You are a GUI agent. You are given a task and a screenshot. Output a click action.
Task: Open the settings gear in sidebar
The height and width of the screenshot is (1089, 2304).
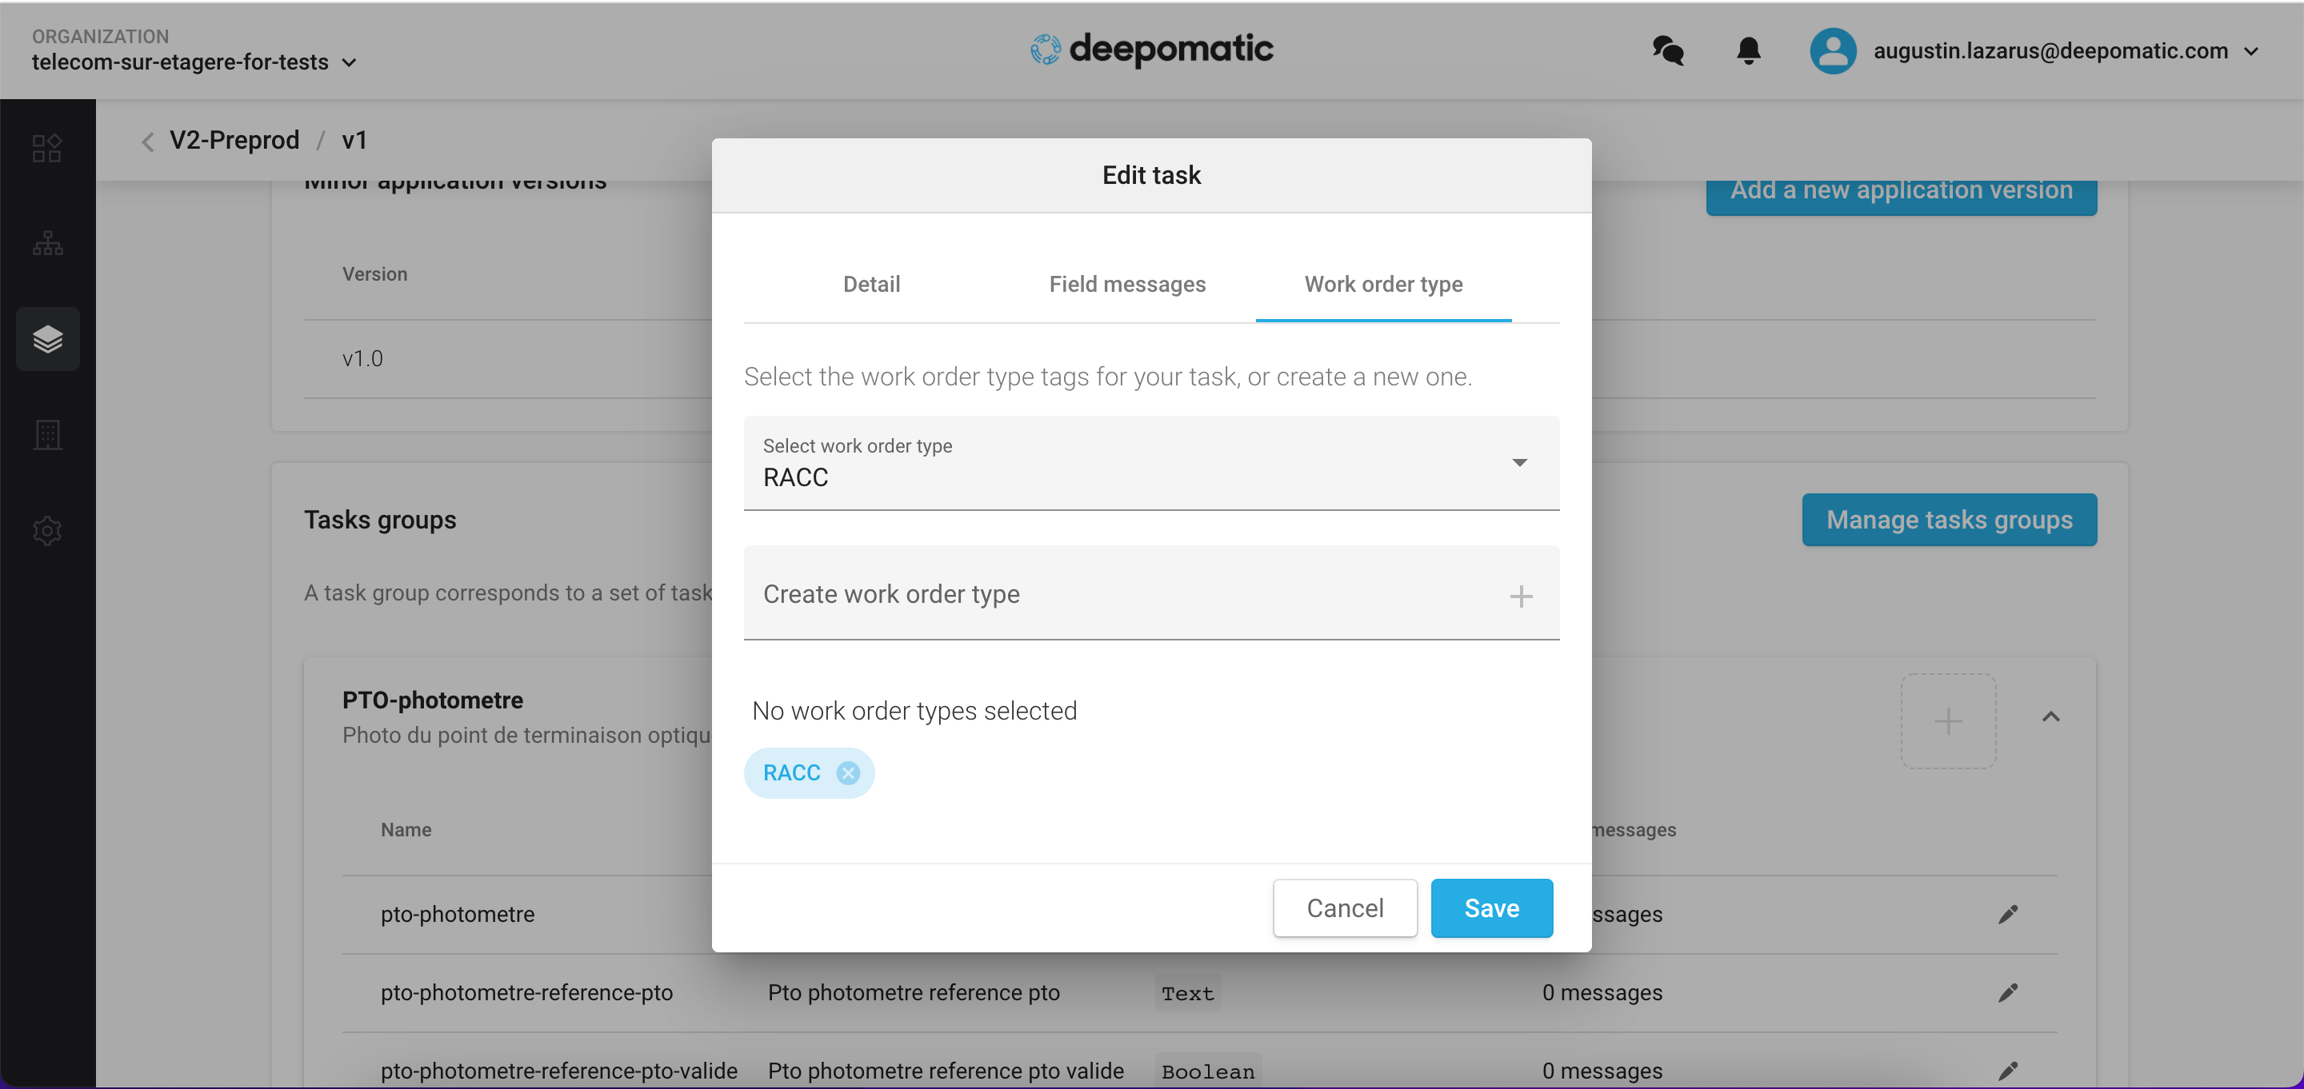pos(47,530)
